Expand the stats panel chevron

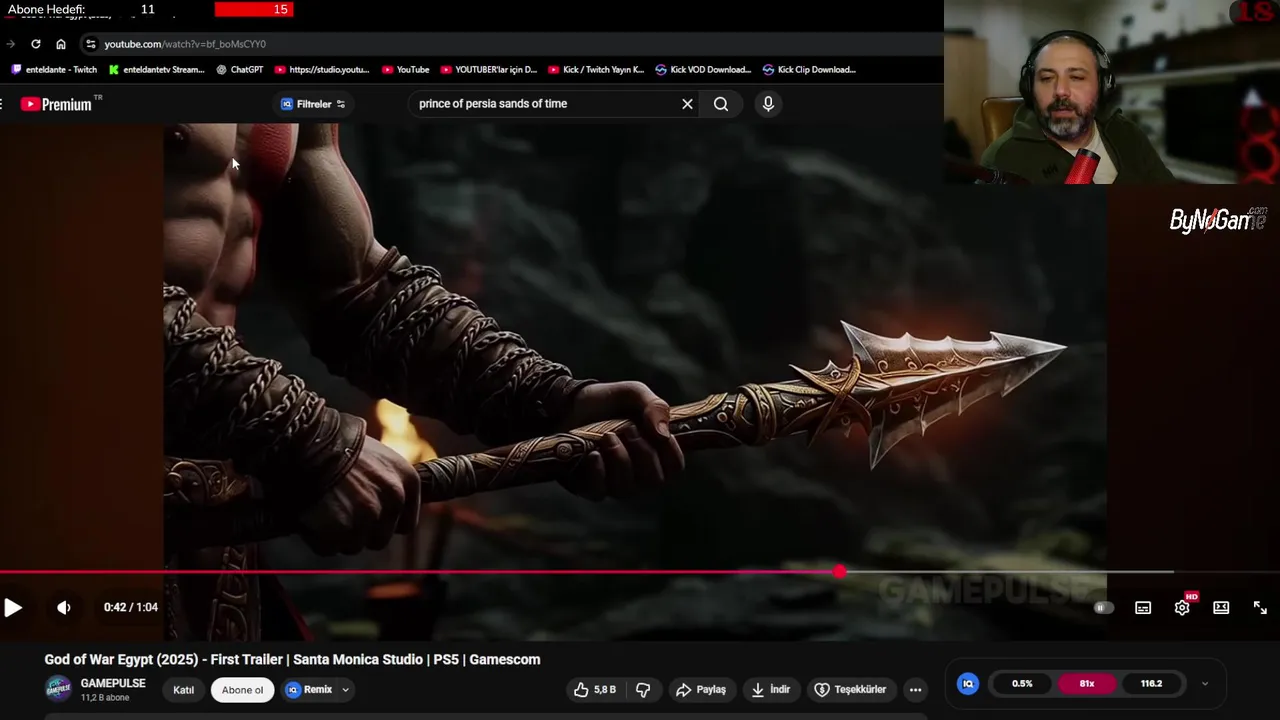[x=1205, y=684]
